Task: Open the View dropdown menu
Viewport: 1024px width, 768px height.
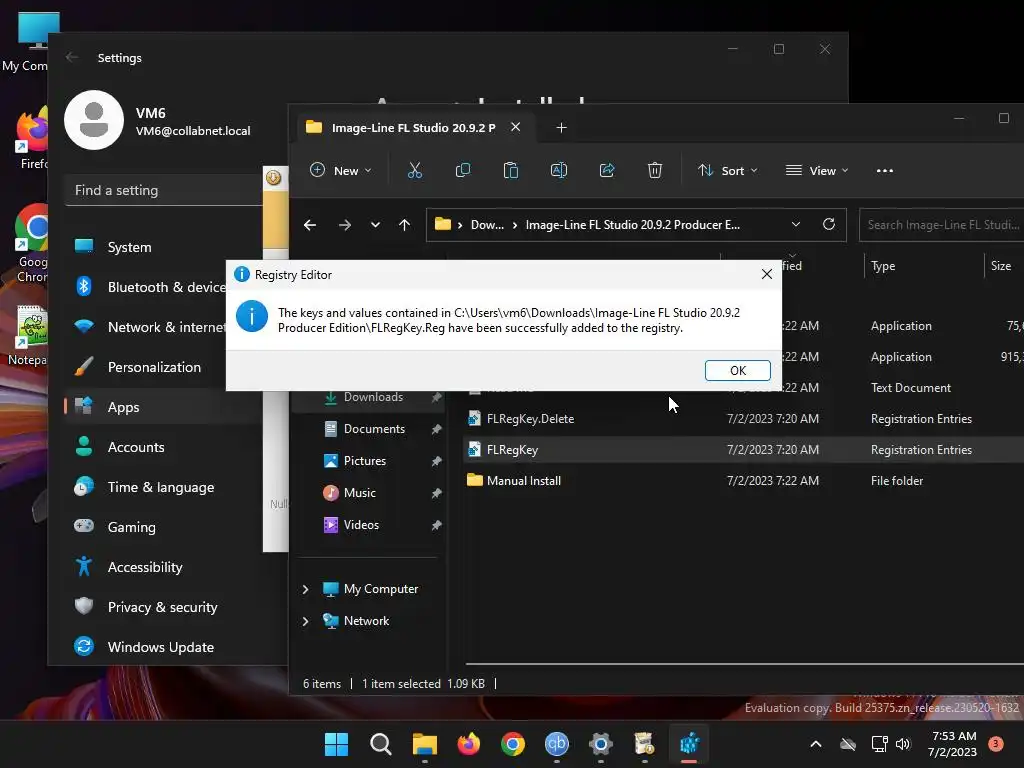Action: [817, 170]
